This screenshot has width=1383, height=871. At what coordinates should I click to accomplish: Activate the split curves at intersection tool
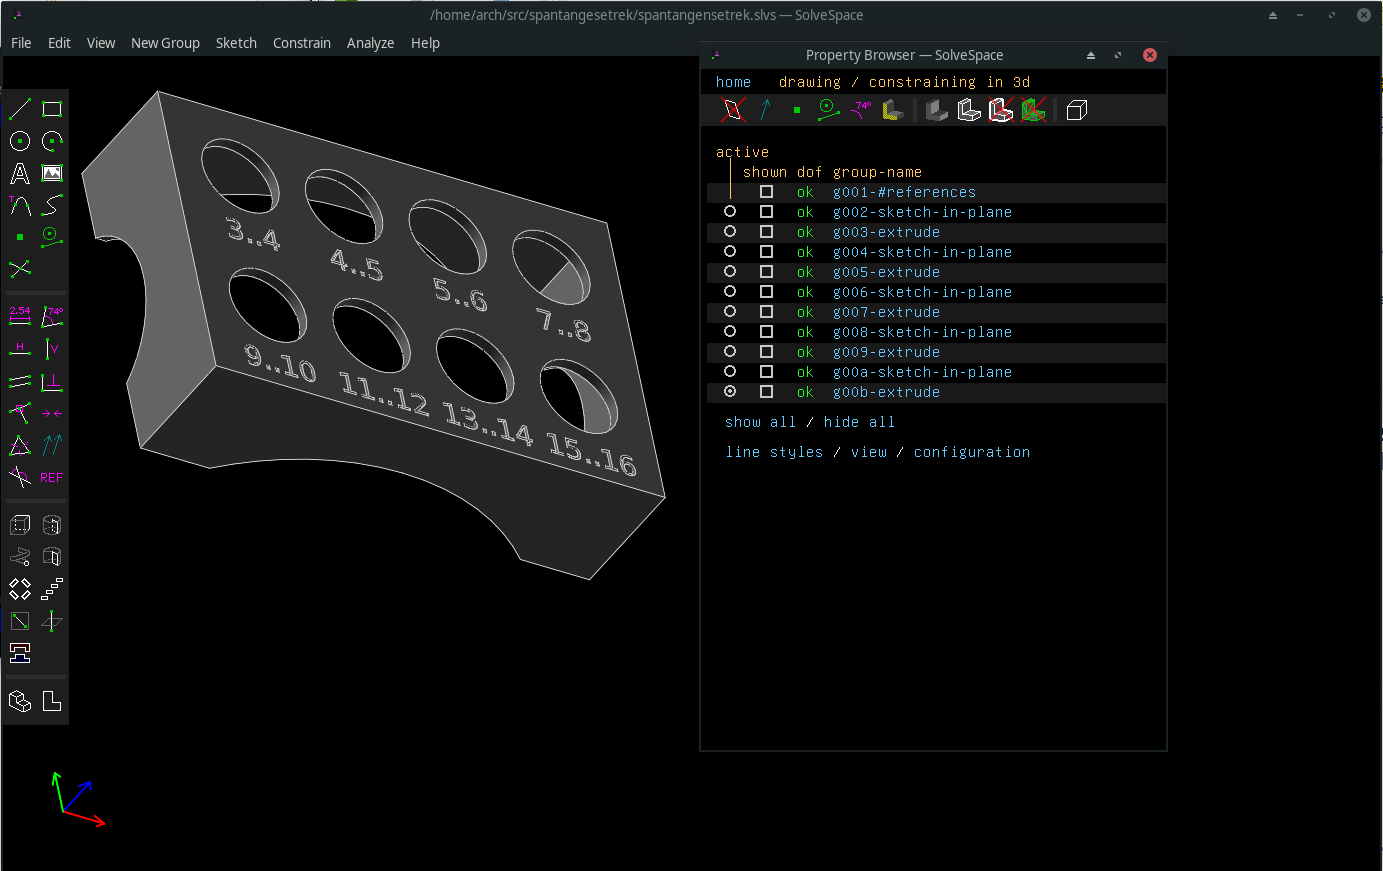coord(20,269)
